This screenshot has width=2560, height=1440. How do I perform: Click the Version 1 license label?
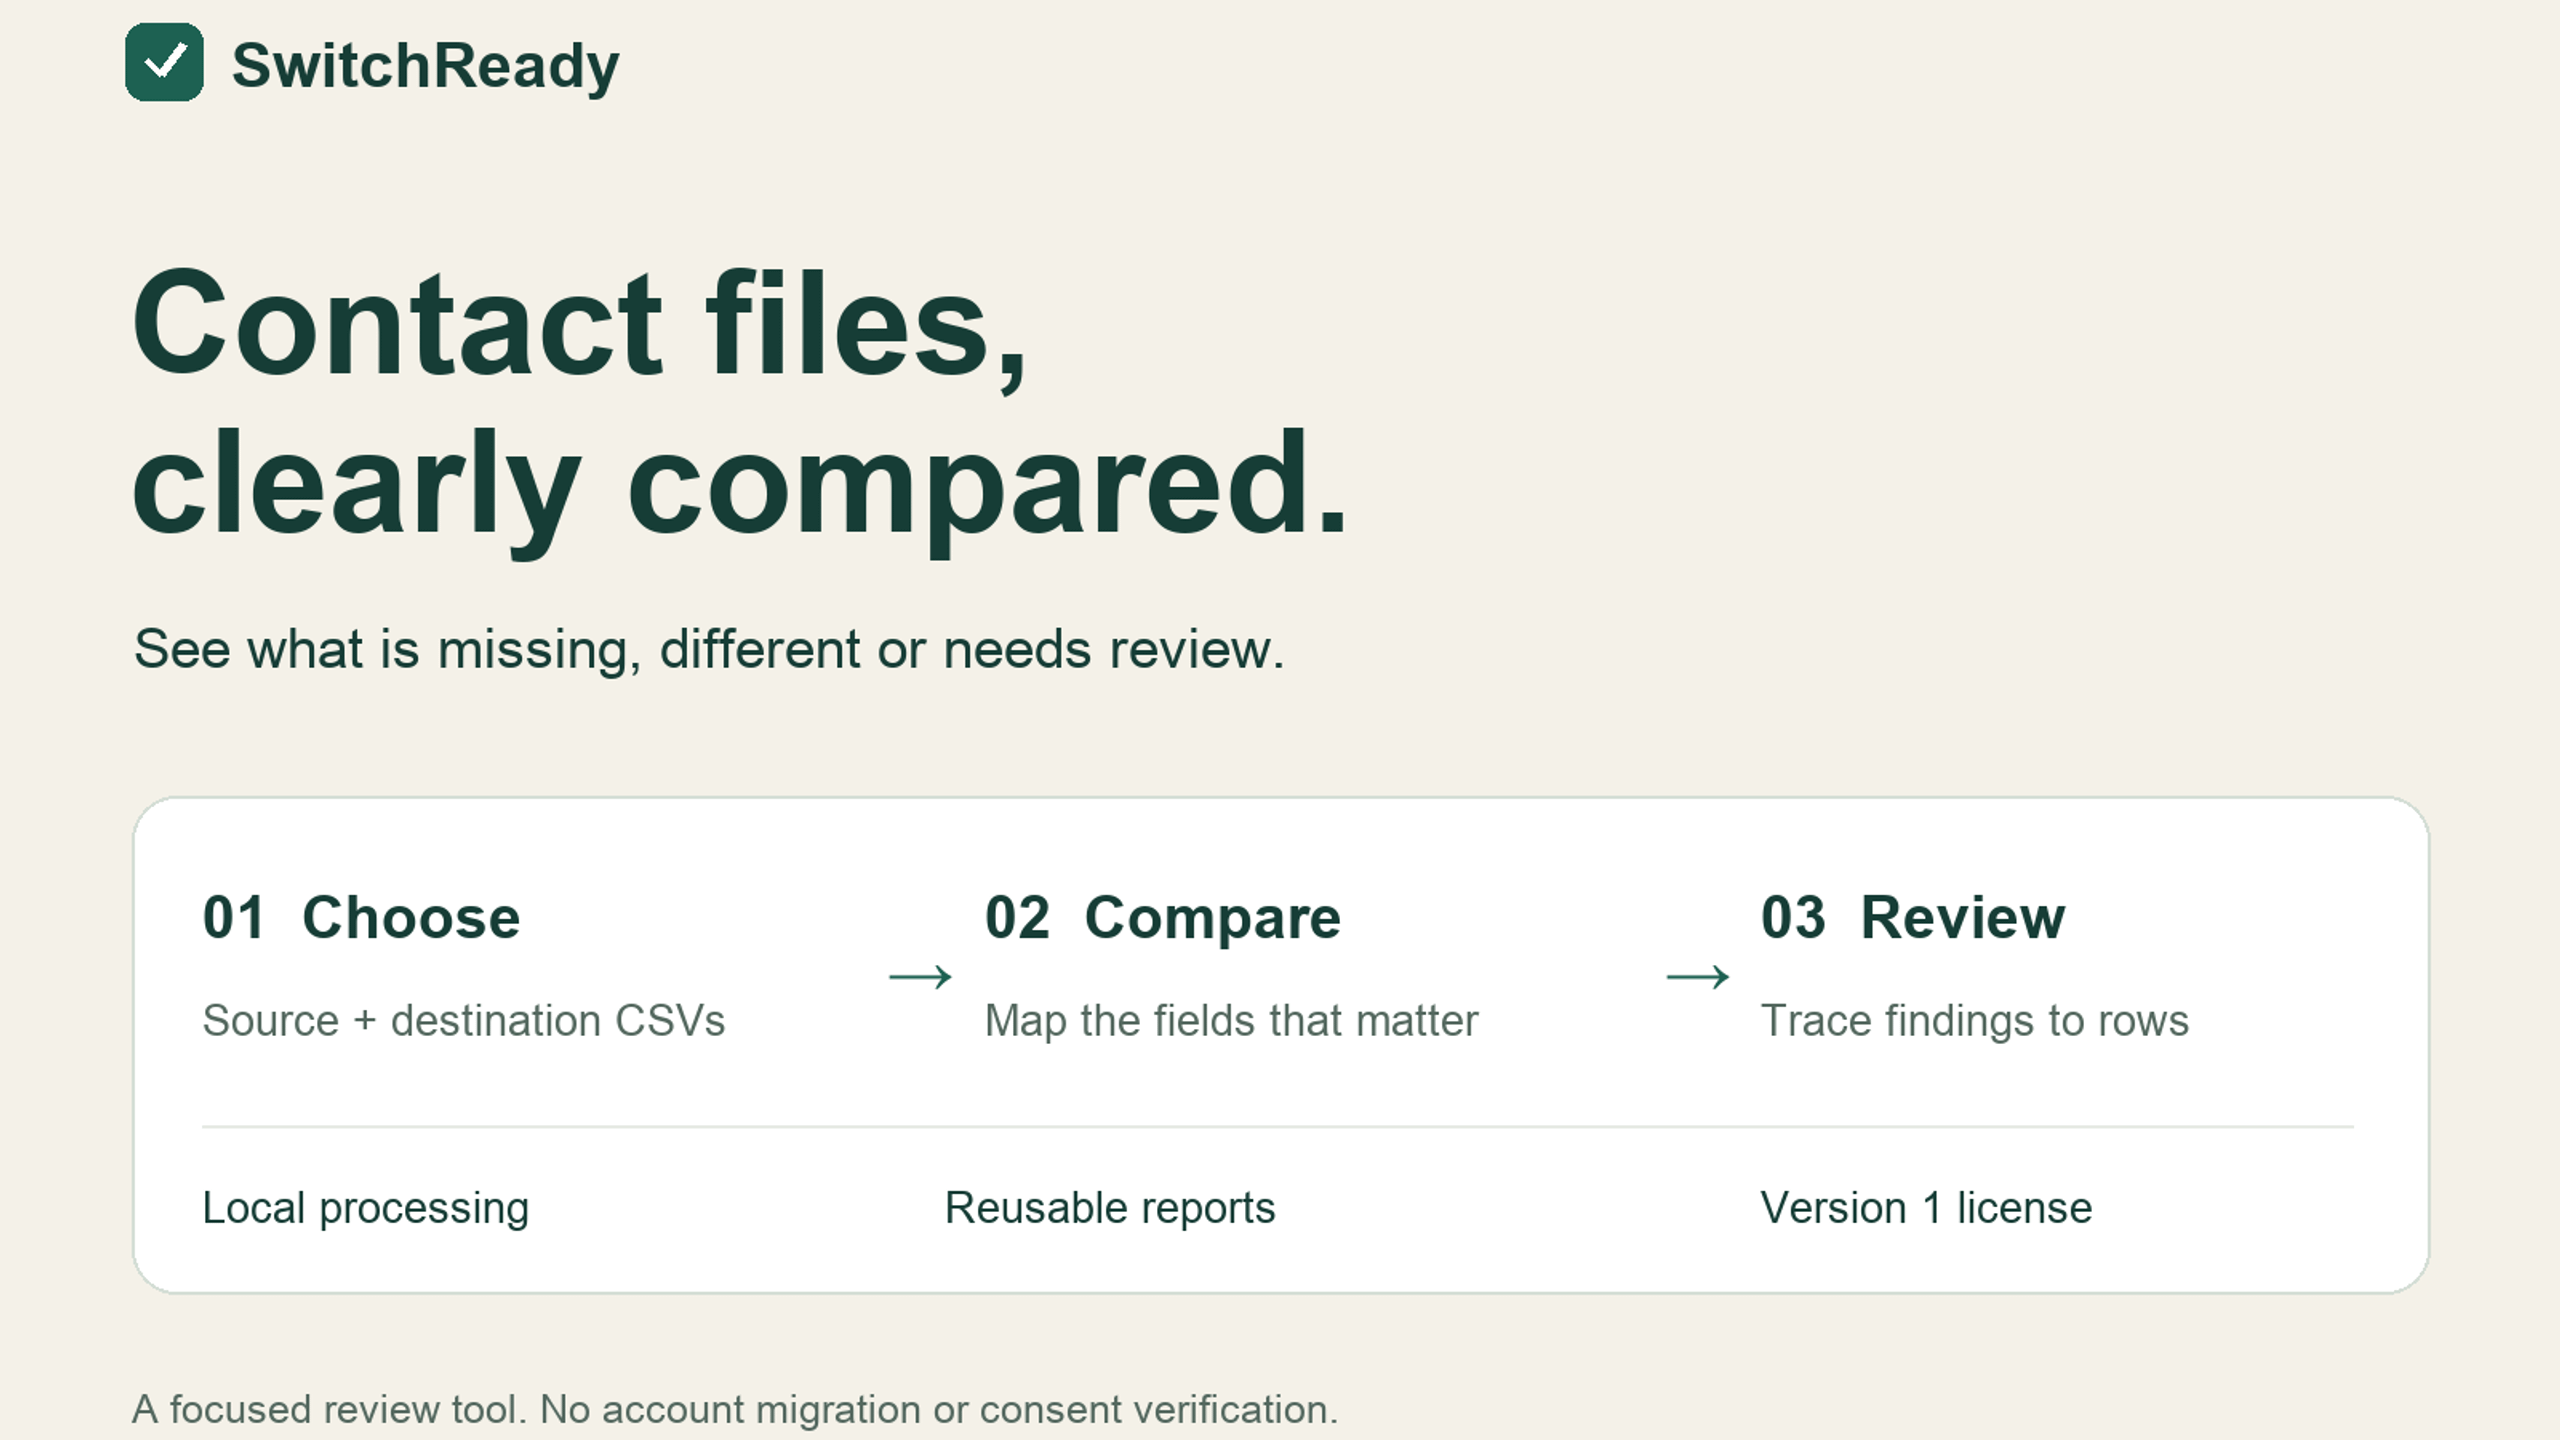1926,1208
